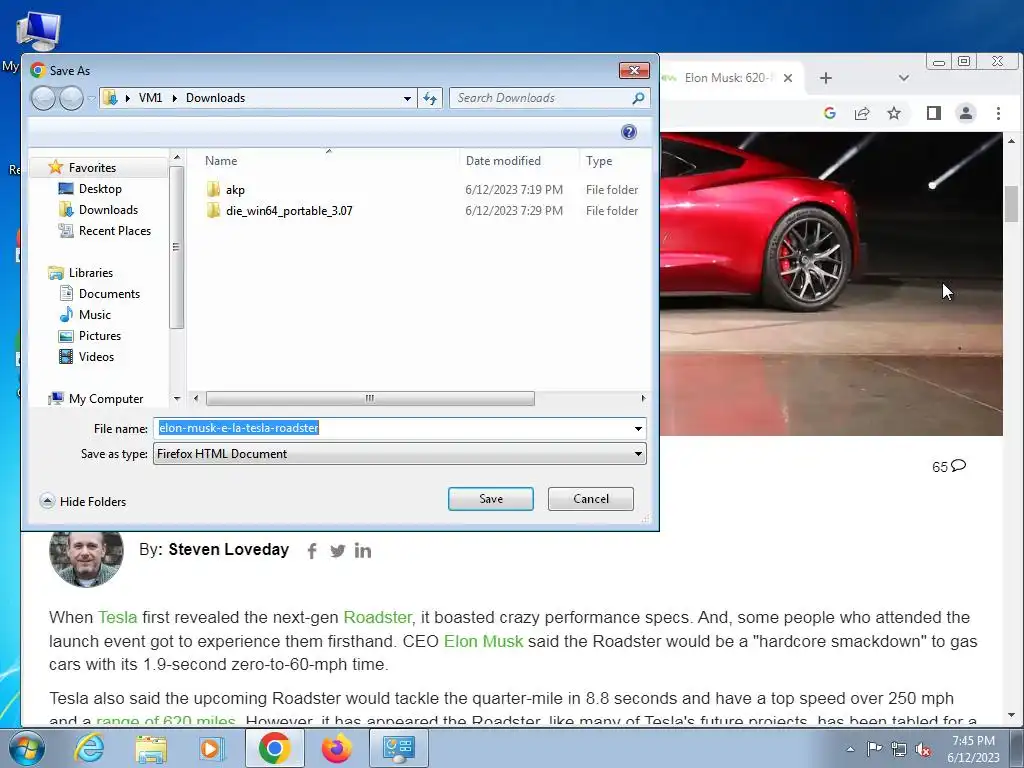Open the 65 comments bubble icon
This screenshot has width=1024, height=768.
(958, 466)
